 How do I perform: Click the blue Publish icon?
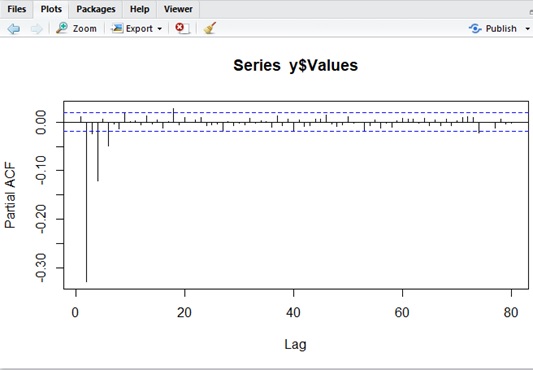point(475,28)
